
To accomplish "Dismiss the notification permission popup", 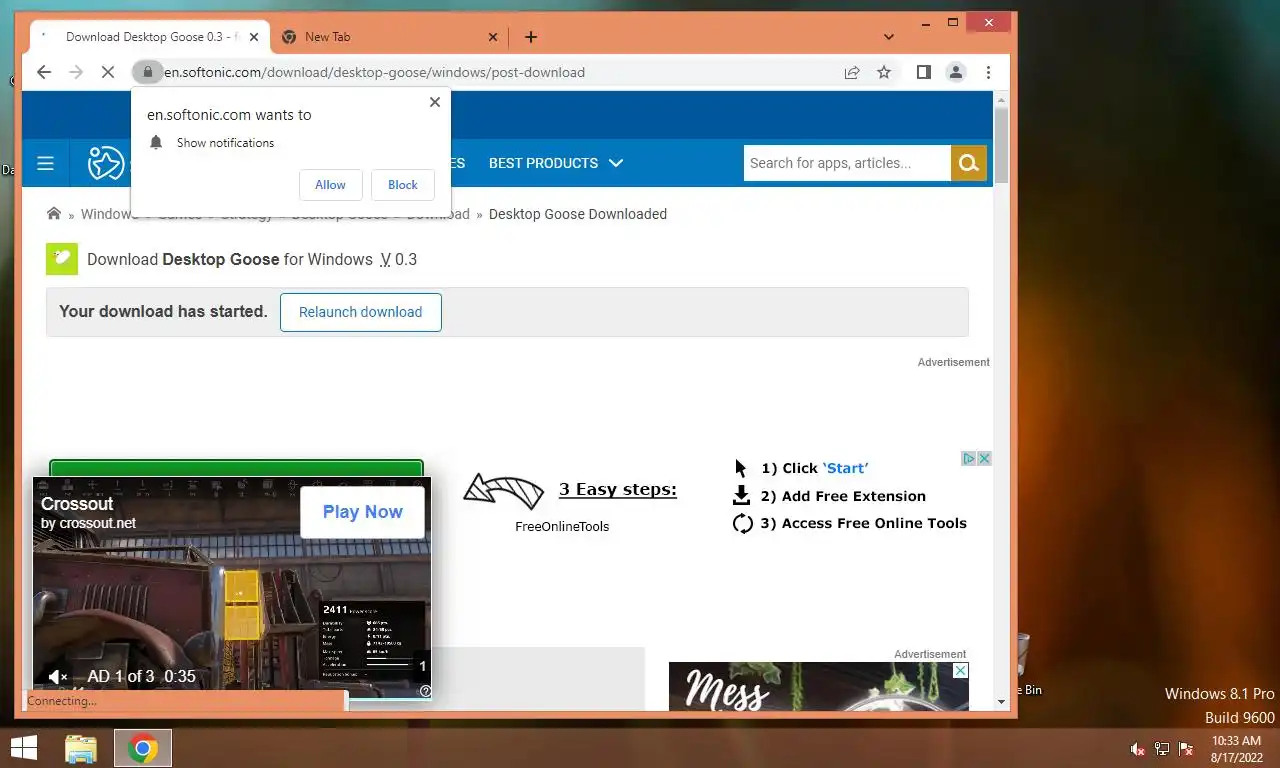I will point(435,102).
